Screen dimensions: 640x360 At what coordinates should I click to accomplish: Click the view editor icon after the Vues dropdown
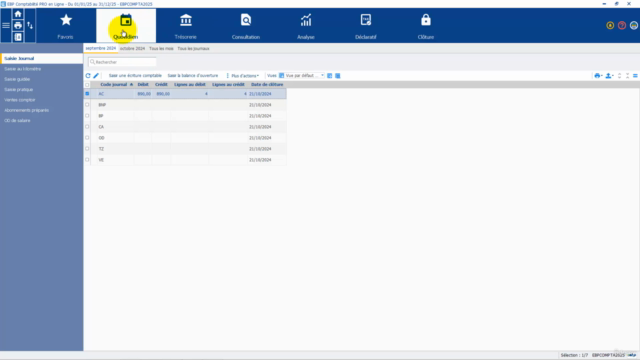pyautogui.click(x=330, y=76)
